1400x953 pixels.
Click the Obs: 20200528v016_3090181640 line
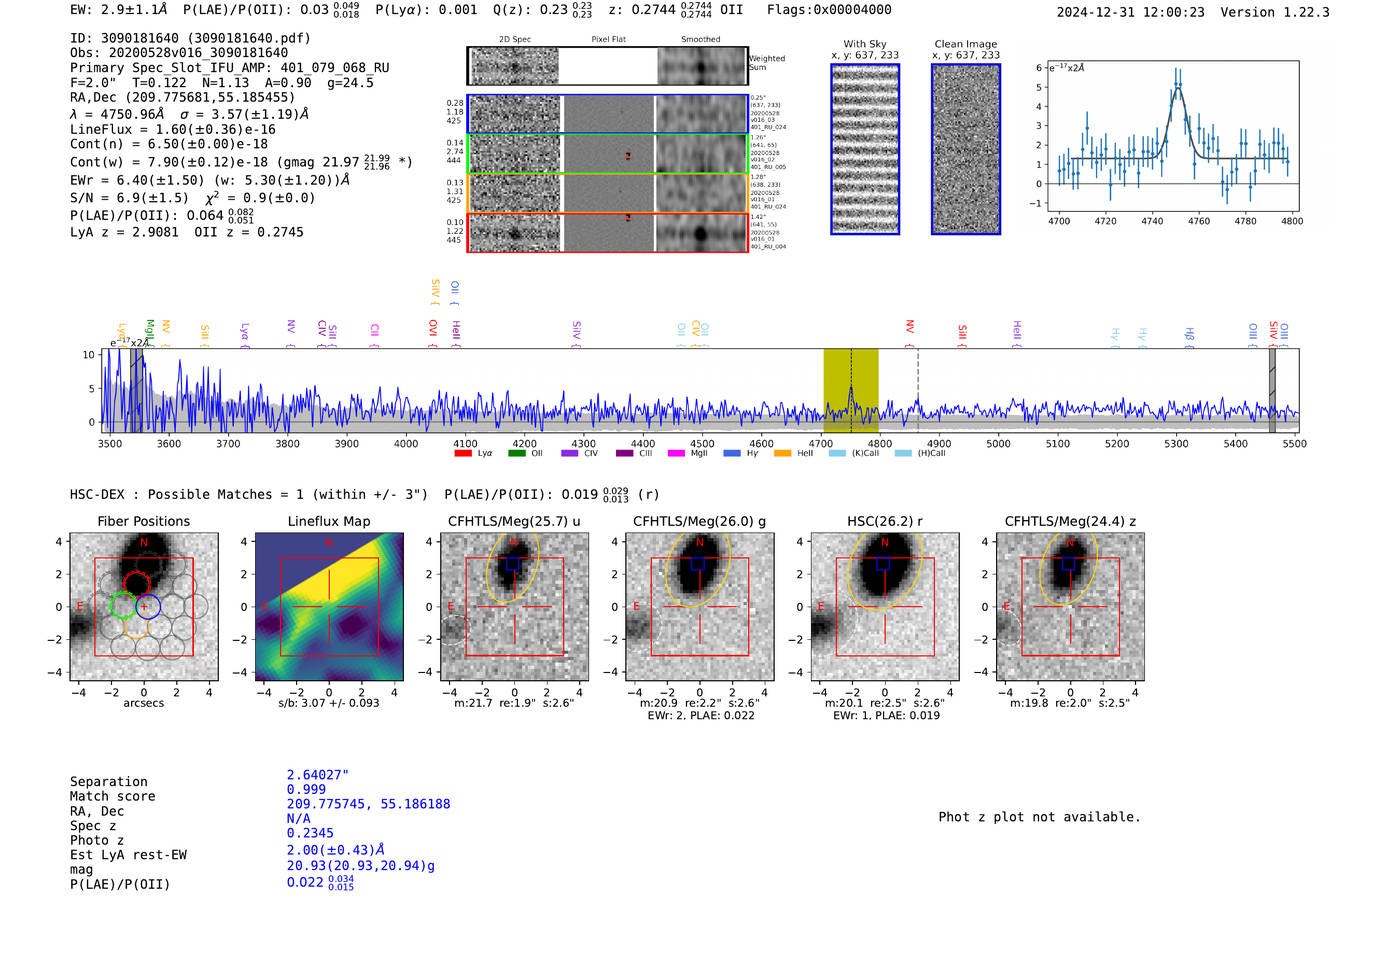tap(179, 53)
